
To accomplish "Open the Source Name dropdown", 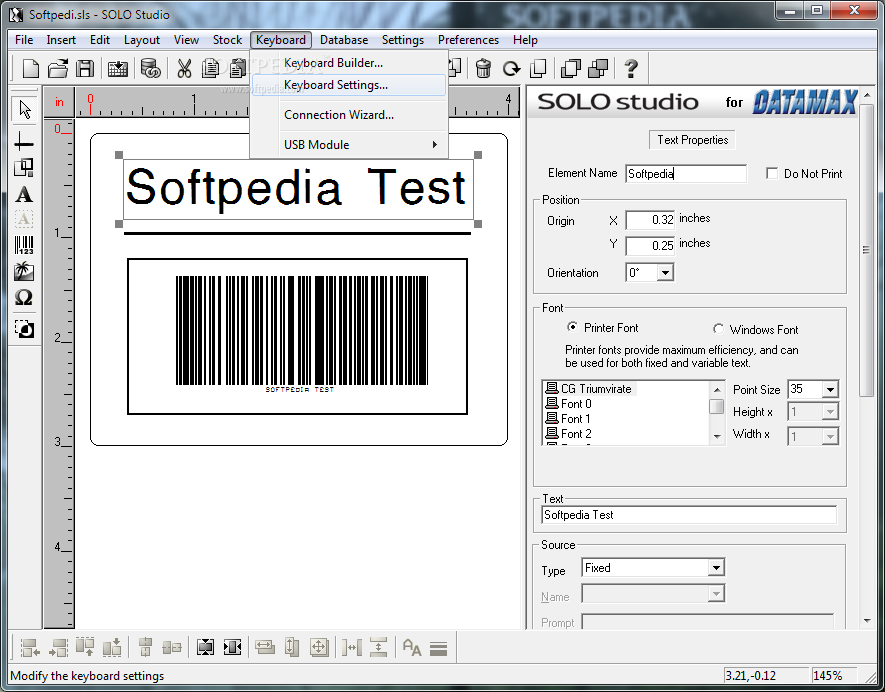I will [x=716, y=594].
